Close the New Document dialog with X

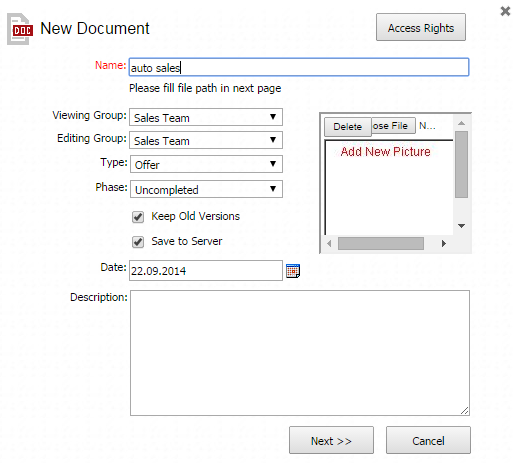[x=505, y=12]
